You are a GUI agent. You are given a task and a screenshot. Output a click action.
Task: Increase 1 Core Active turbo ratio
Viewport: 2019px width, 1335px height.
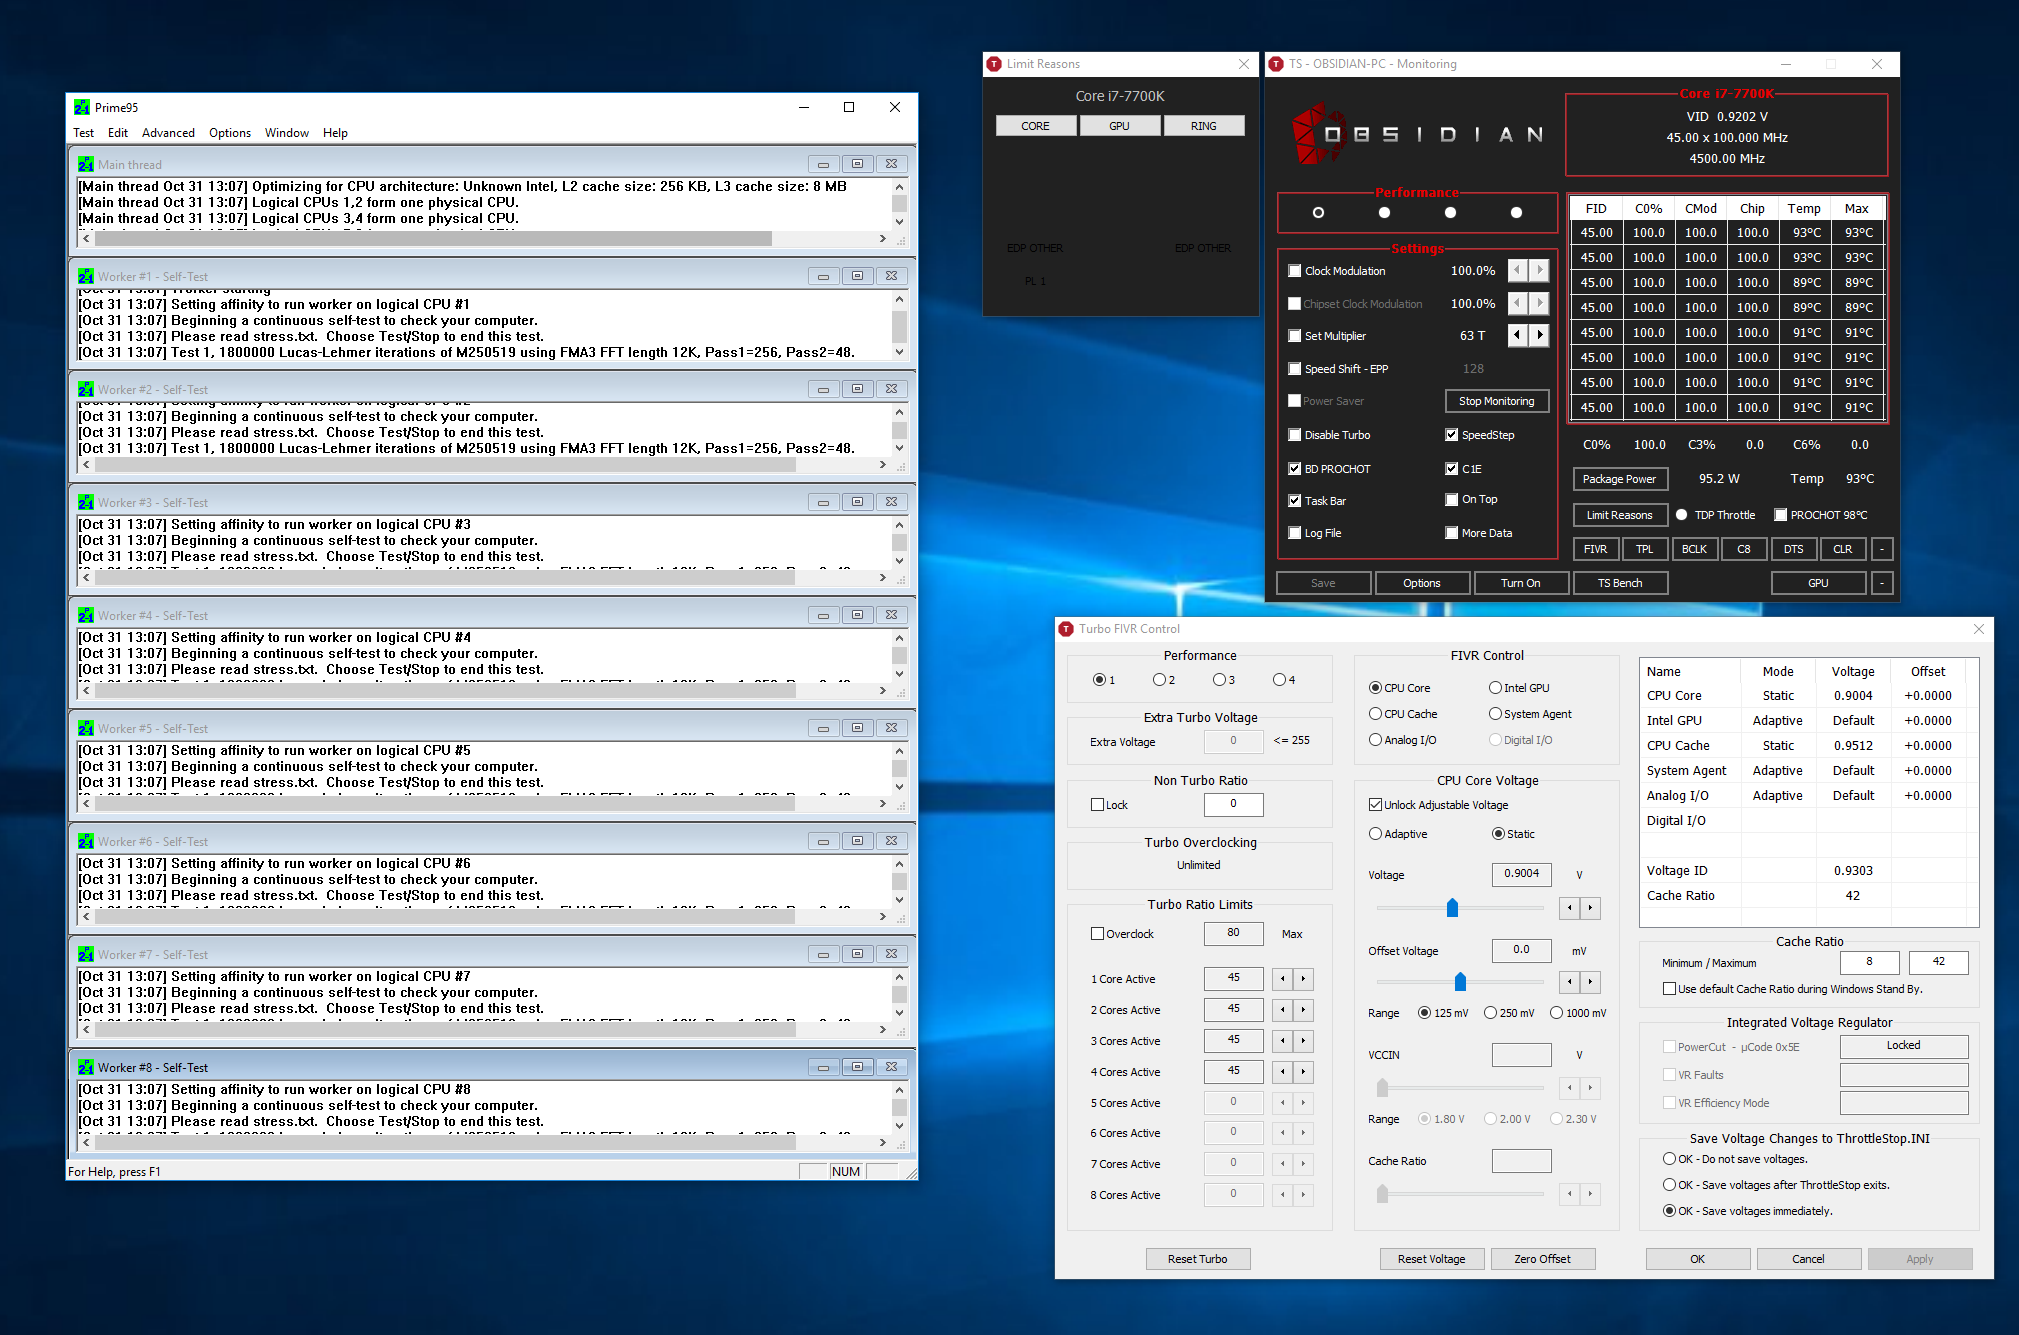[x=1303, y=979]
